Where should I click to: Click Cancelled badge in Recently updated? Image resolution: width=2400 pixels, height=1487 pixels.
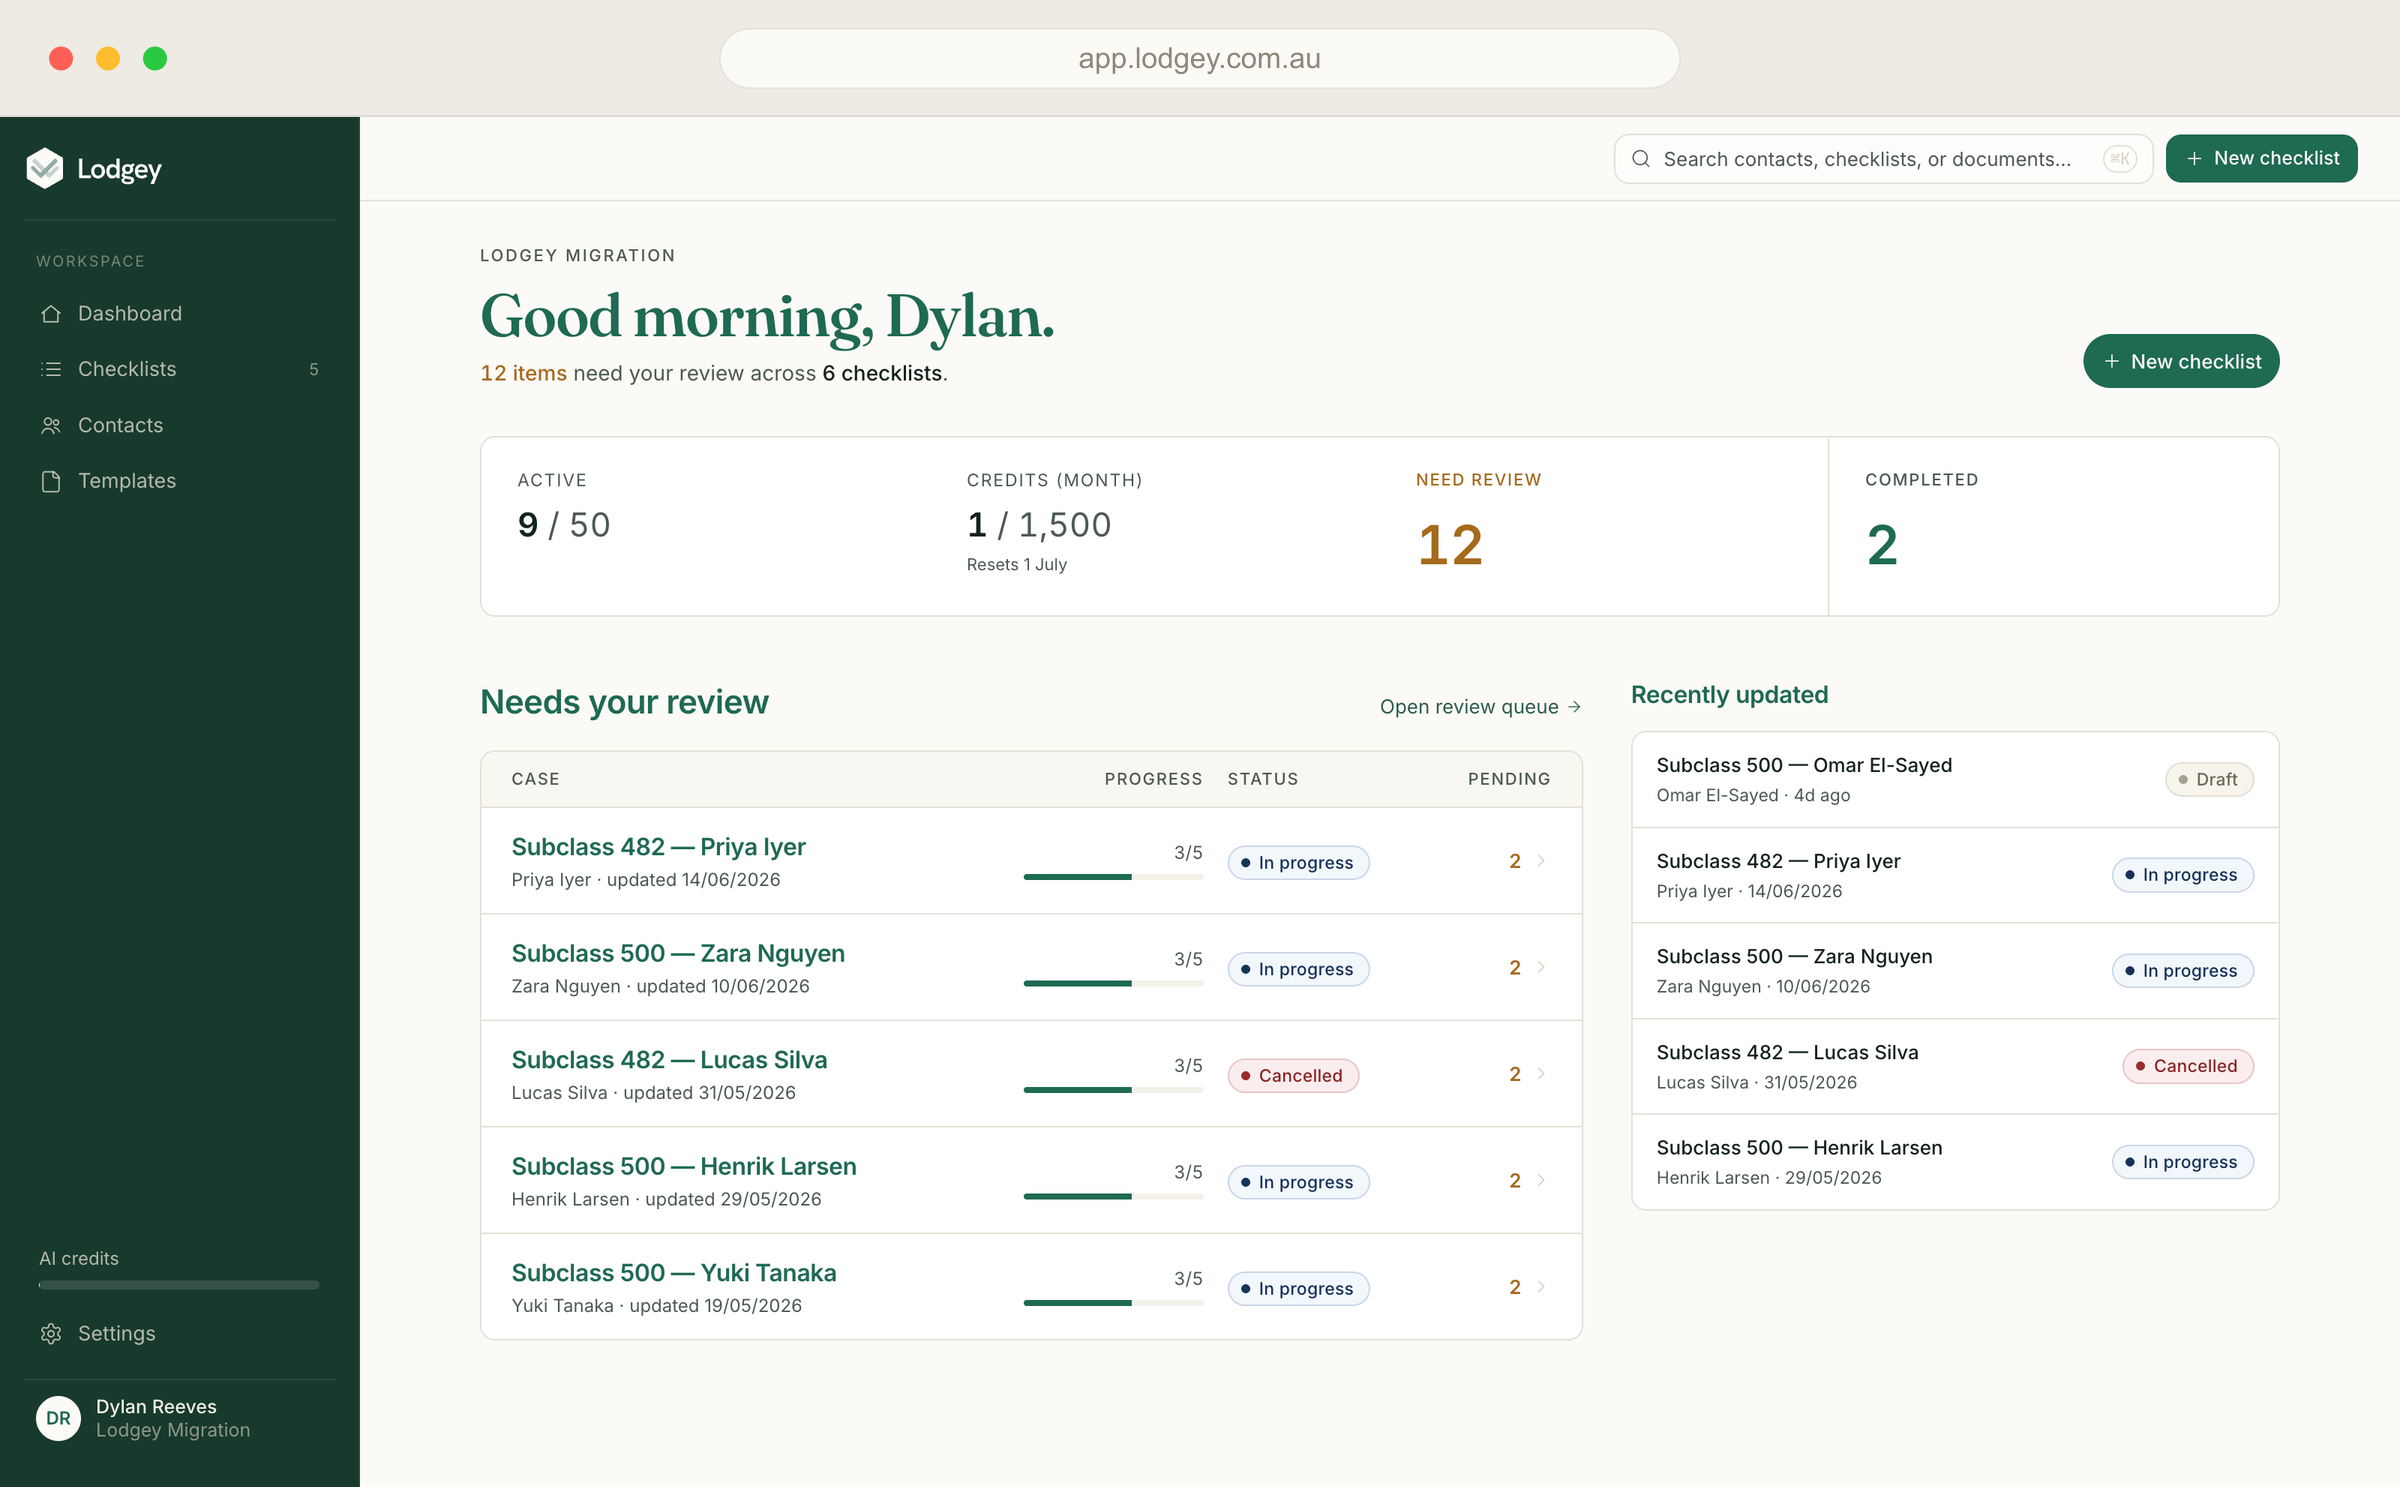point(2188,1066)
